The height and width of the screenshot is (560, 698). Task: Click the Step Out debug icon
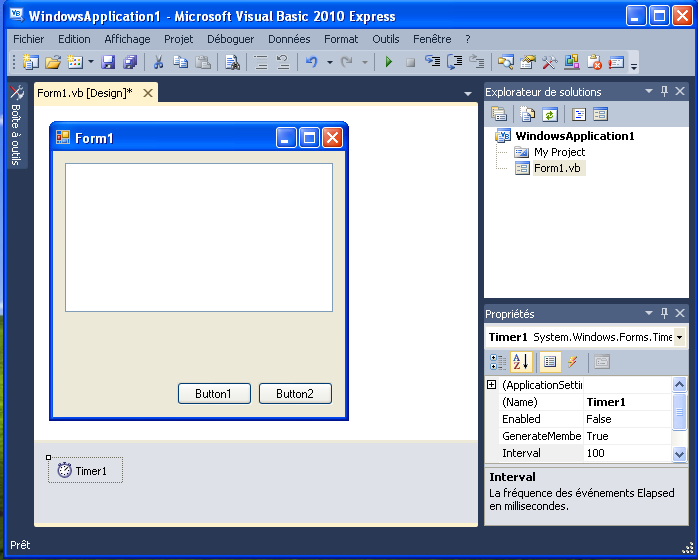[x=477, y=62]
